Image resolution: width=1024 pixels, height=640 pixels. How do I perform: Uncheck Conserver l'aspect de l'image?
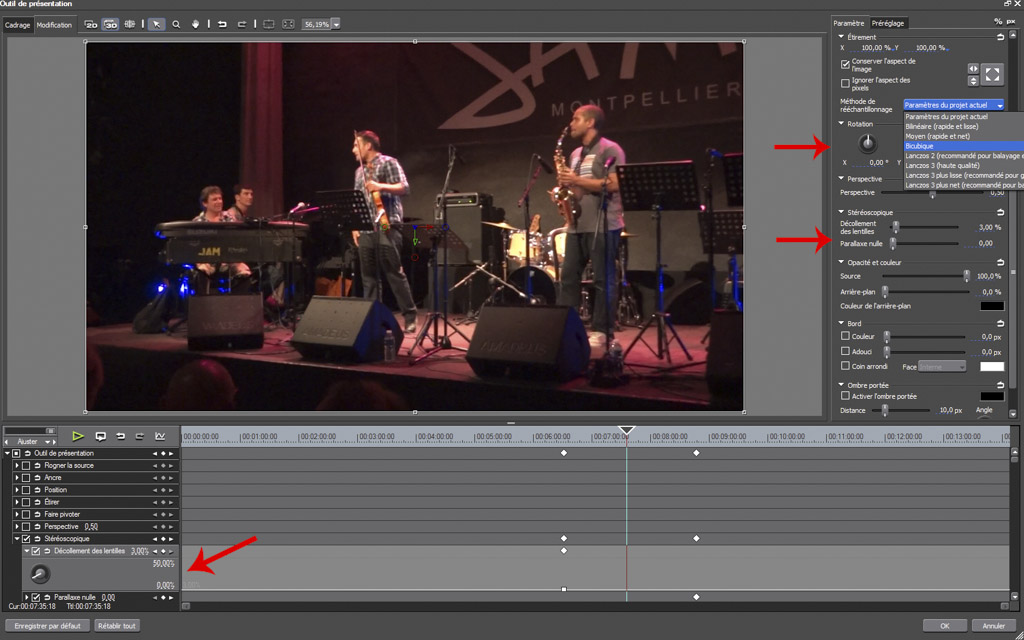click(x=845, y=65)
